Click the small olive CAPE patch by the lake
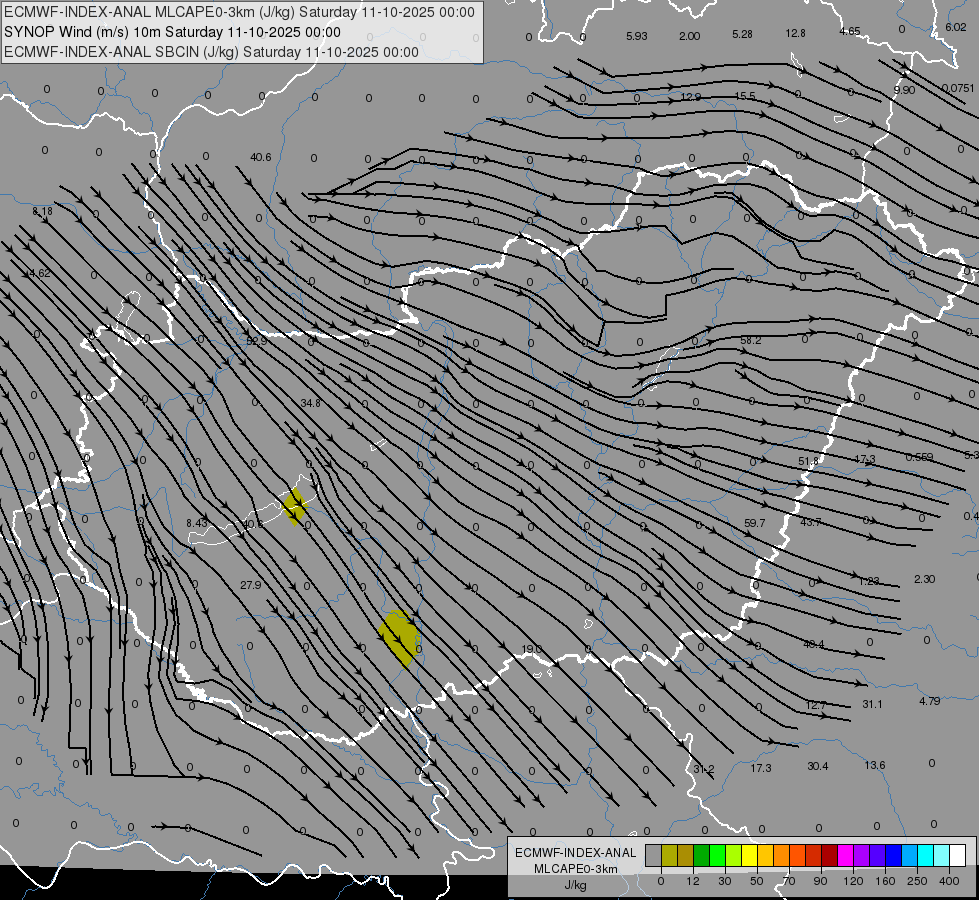Image resolution: width=979 pixels, height=900 pixels. 294,506
